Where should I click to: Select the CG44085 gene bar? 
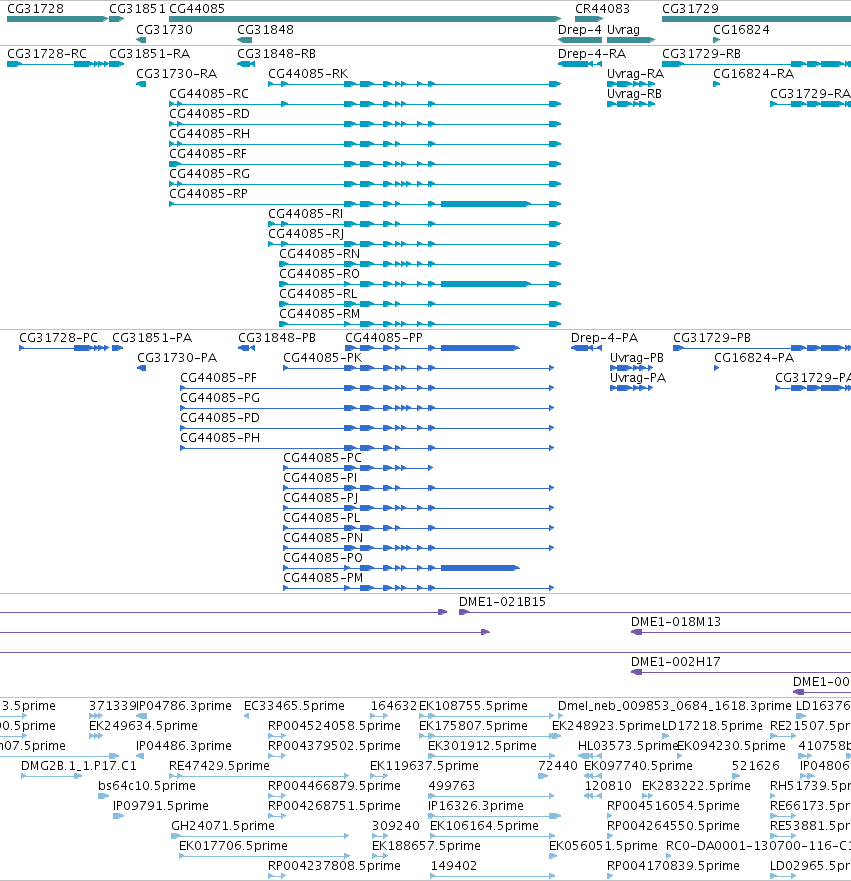(x=365, y=19)
